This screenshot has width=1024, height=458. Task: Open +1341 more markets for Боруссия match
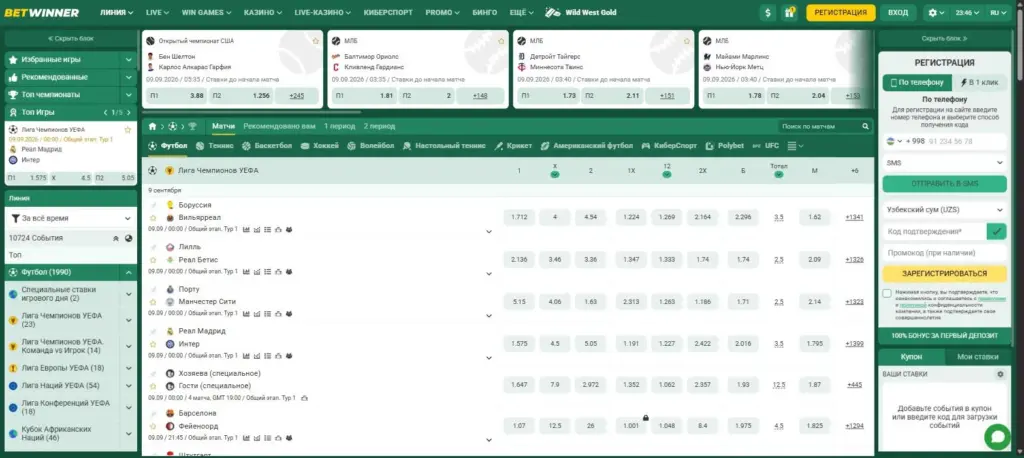coord(854,217)
